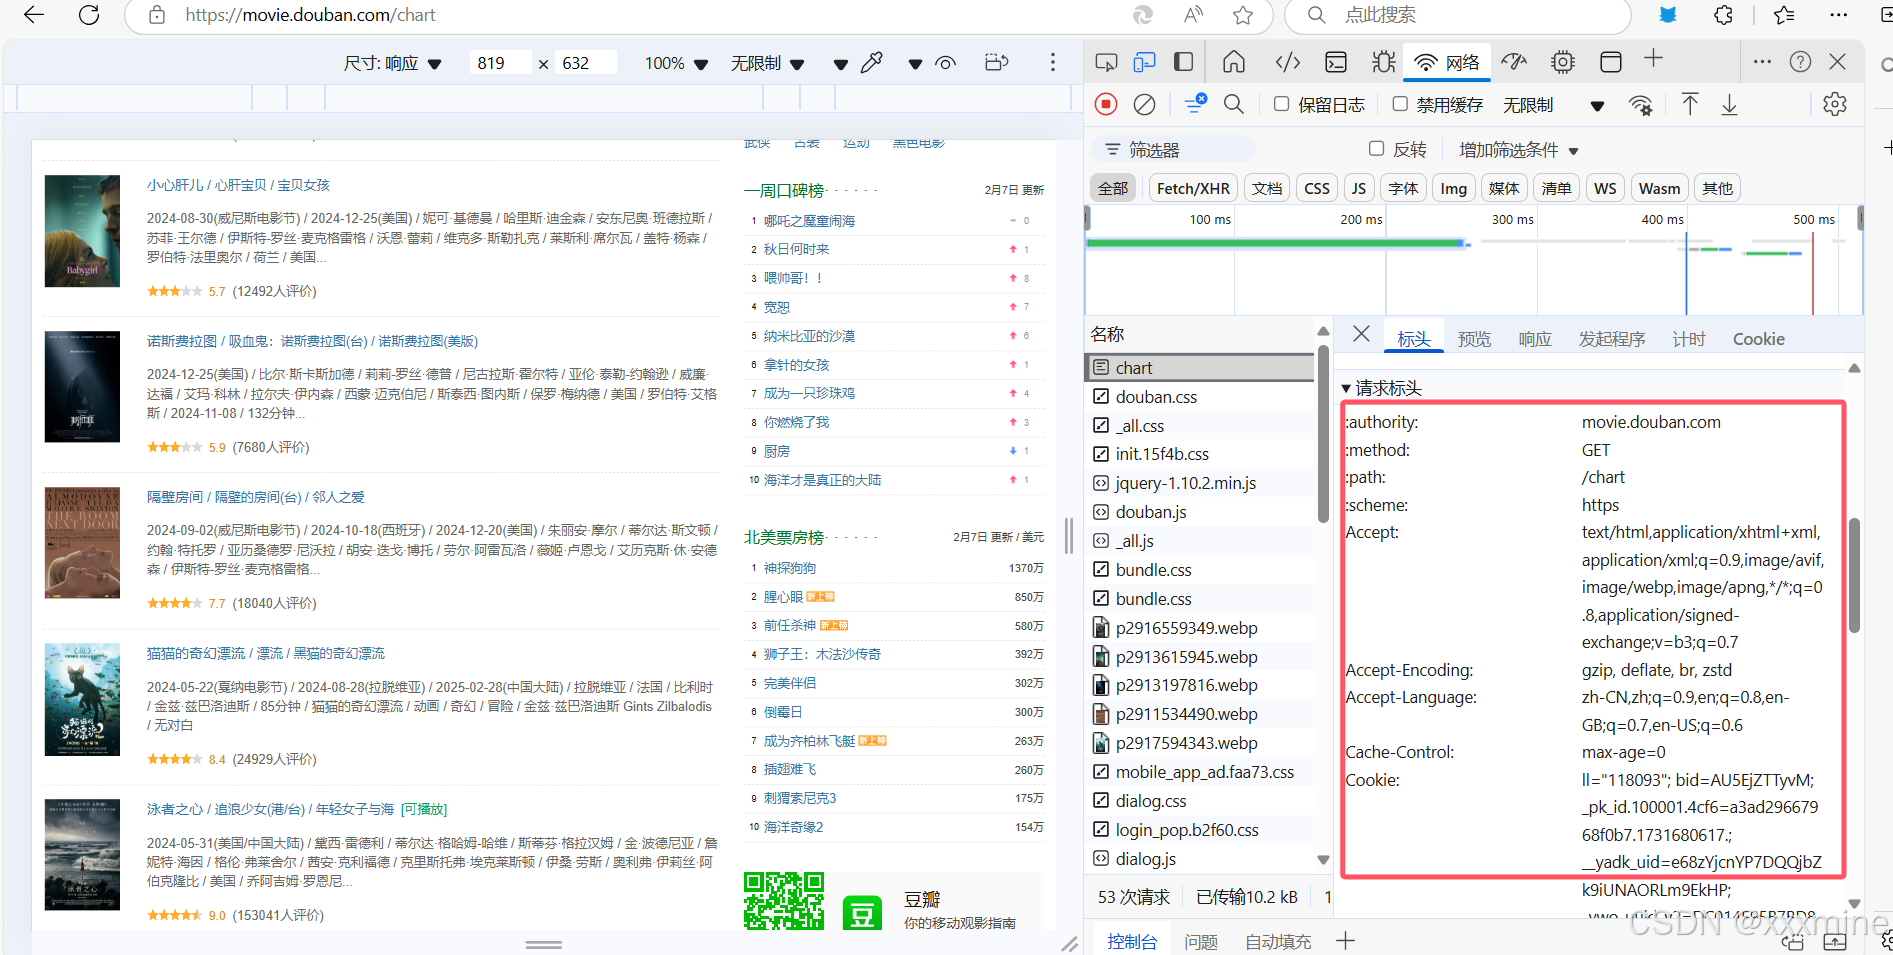Screen dimensions: 1893x955
Task: Open the 尺寸: 响应 dimensions dropdown
Action: [x=392, y=63]
